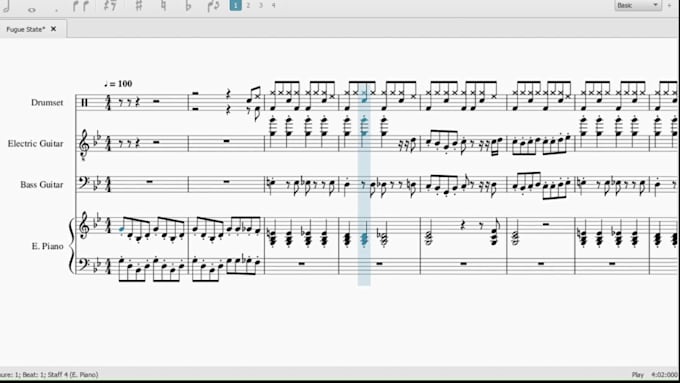680x383 pixels.
Task: Switch to voice 3
Action: pyautogui.click(x=261, y=5)
